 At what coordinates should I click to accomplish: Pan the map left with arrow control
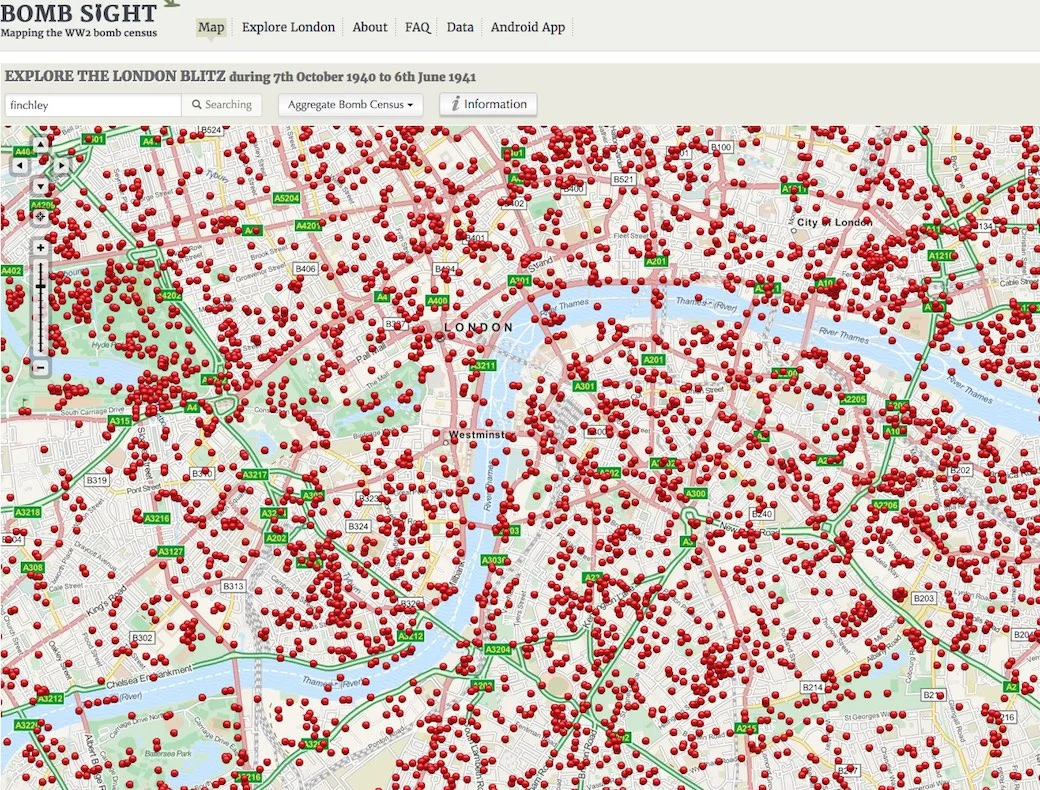coord(20,165)
